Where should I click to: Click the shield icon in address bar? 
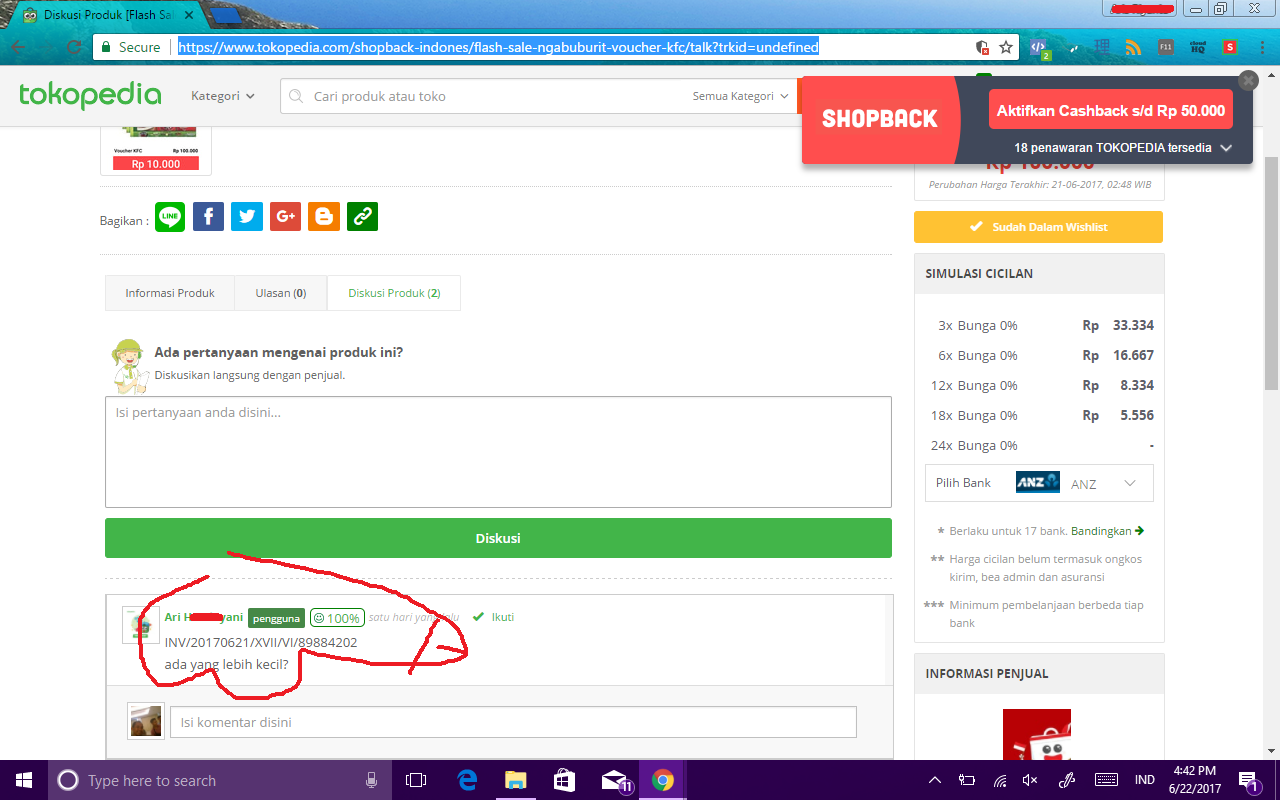pos(983,47)
